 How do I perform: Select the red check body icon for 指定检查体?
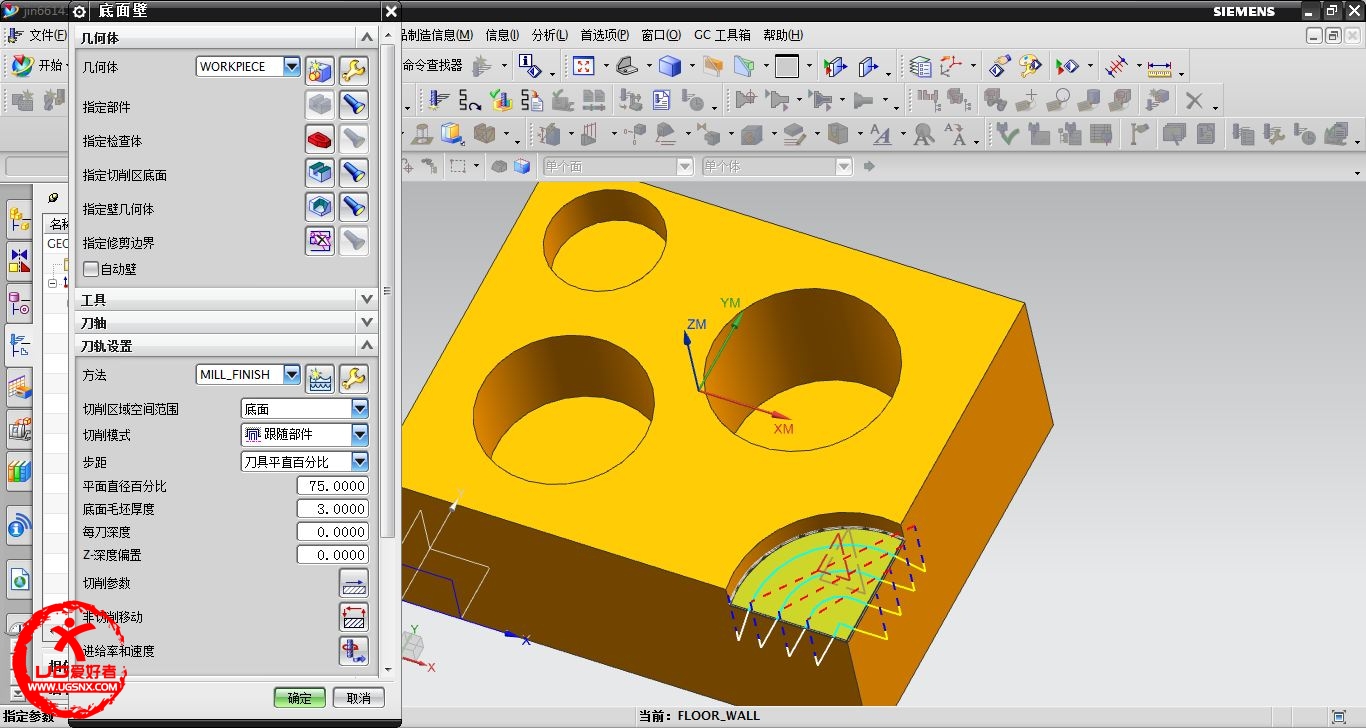tap(319, 139)
